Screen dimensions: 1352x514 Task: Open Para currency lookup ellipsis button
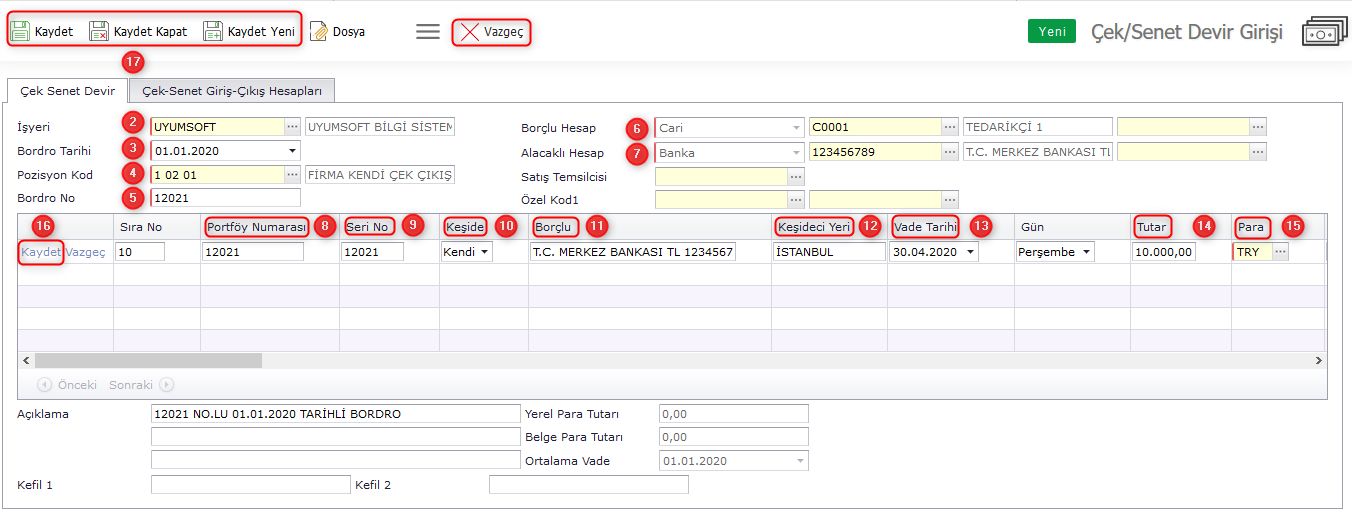(1280, 252)
